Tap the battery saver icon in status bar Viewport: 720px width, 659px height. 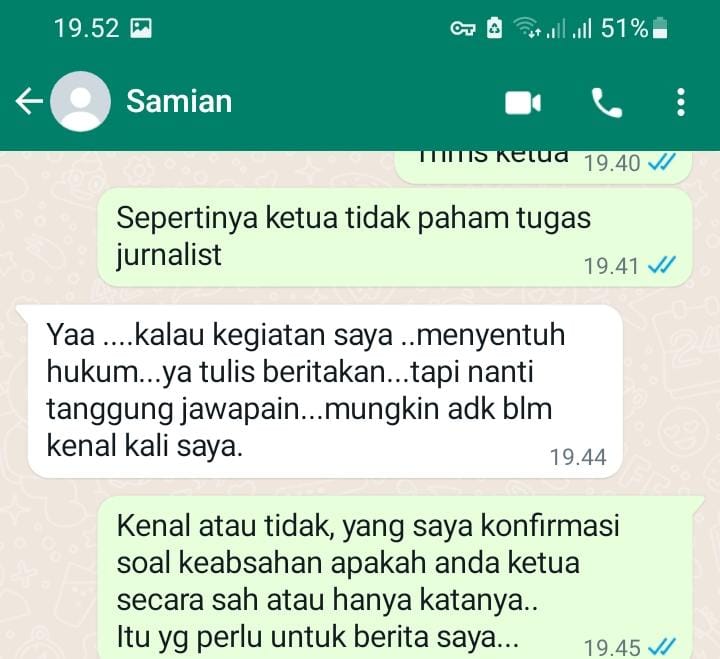tap(494, 28)
